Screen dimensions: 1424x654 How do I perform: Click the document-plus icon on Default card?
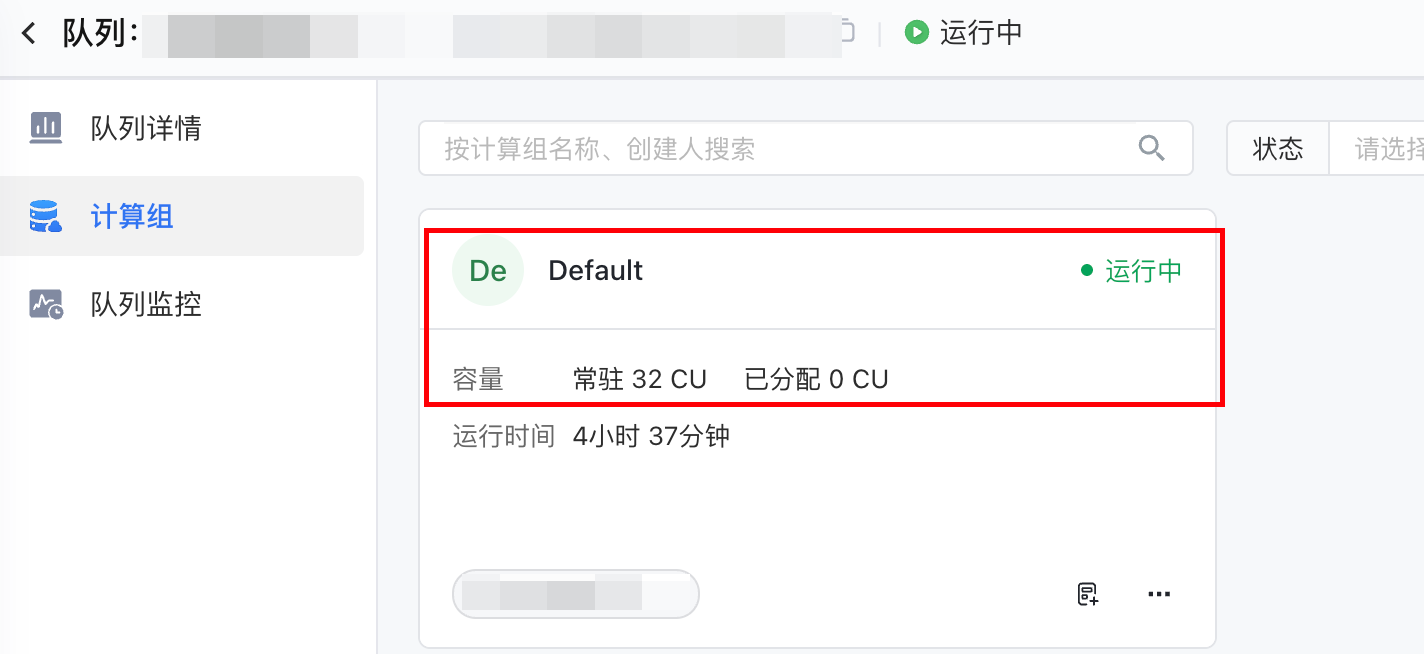click(1088, 594)
